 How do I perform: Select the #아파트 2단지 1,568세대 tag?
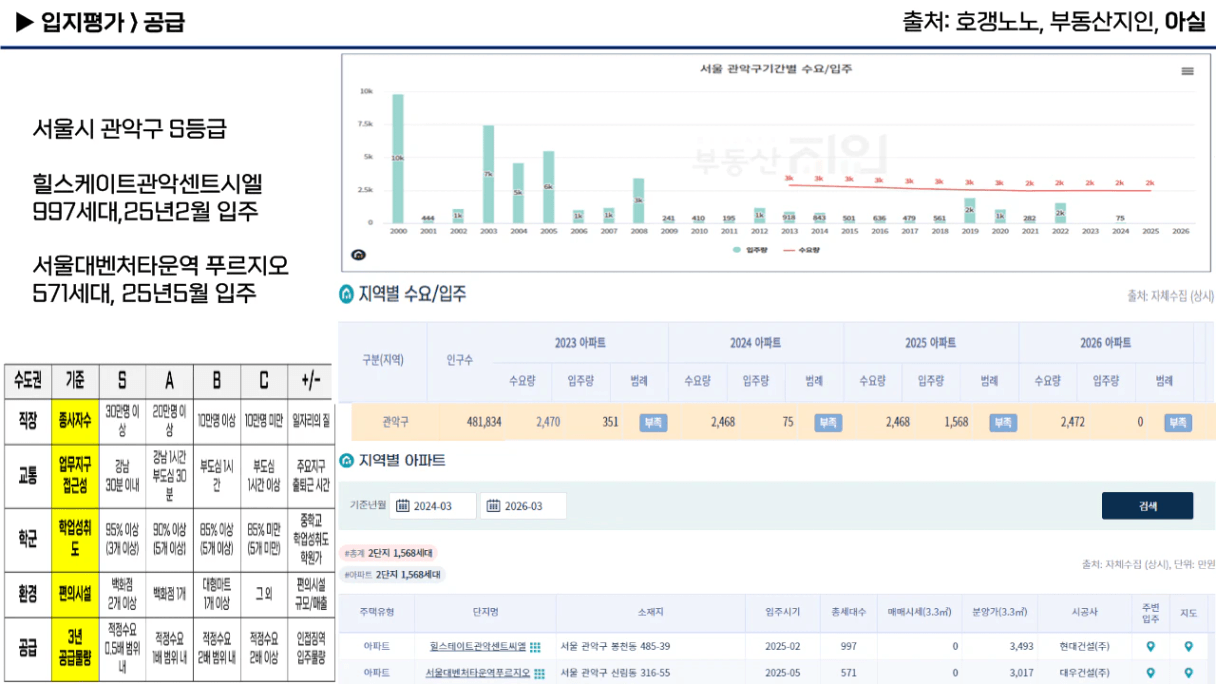point(393,574)
